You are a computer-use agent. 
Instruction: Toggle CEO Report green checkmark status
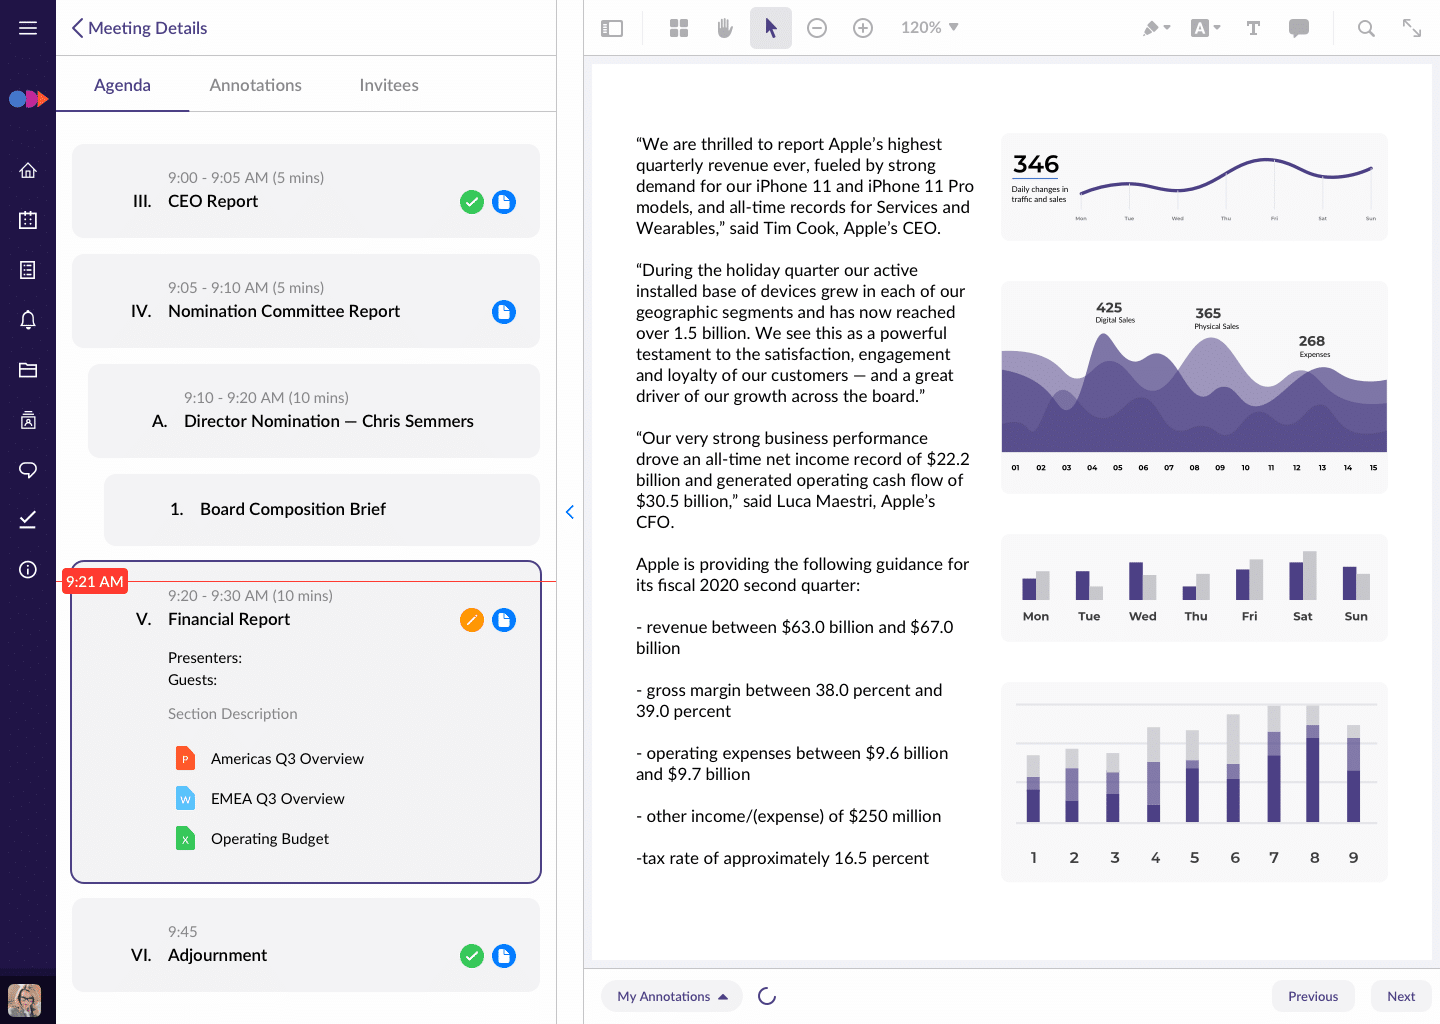click(472, 202)
